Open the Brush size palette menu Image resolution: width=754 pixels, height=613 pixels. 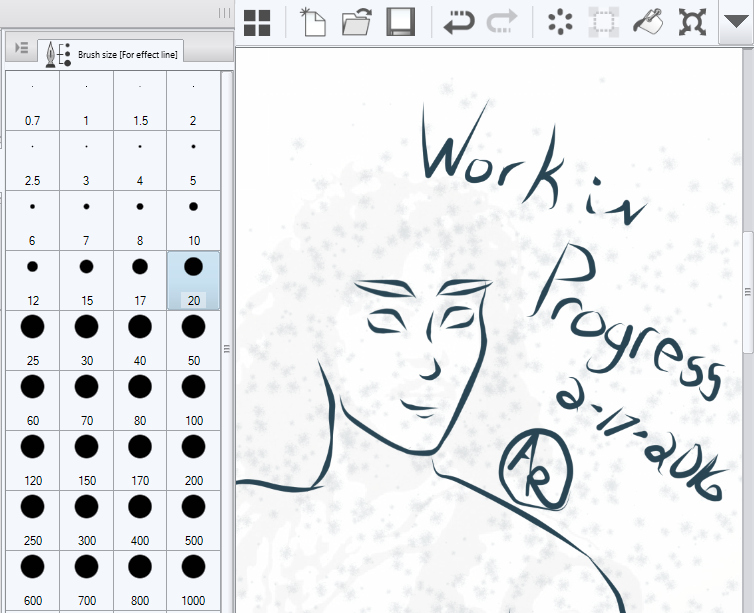22,48
